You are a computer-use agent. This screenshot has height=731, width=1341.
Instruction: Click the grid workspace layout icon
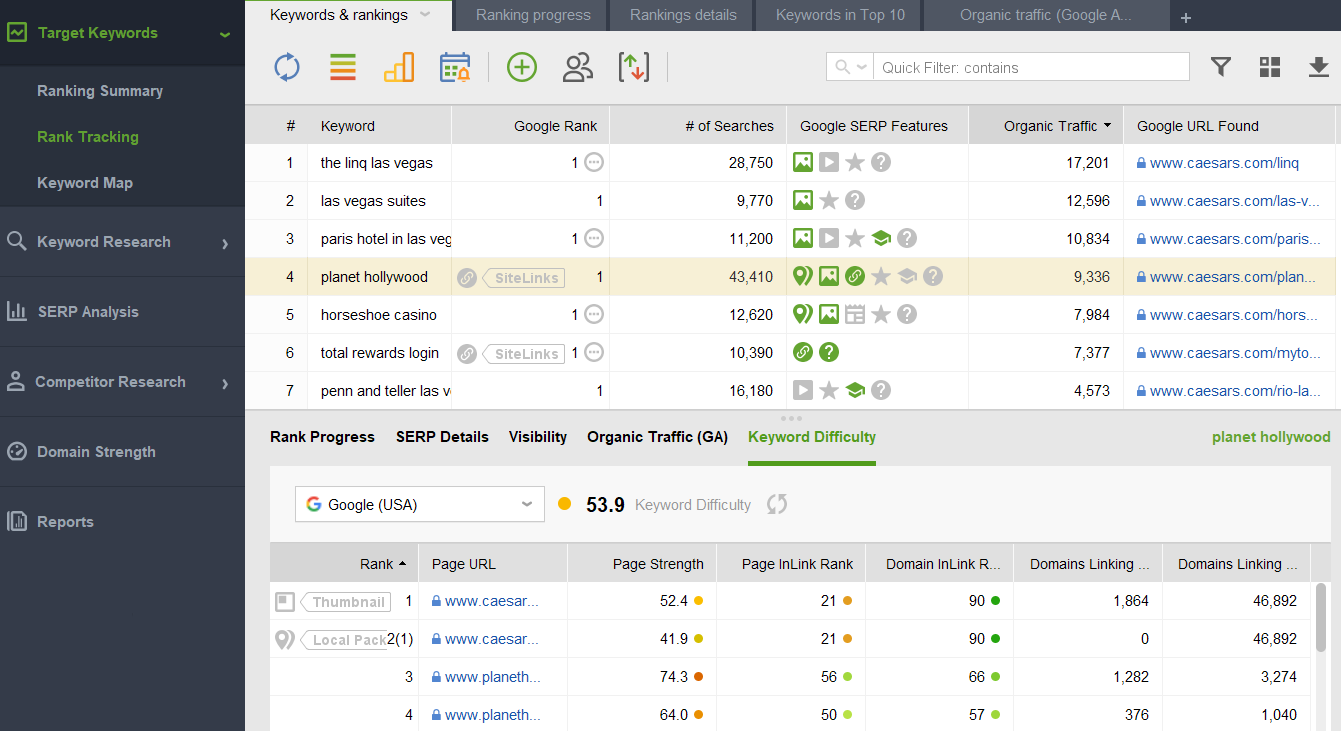(x=1270, y=67)
